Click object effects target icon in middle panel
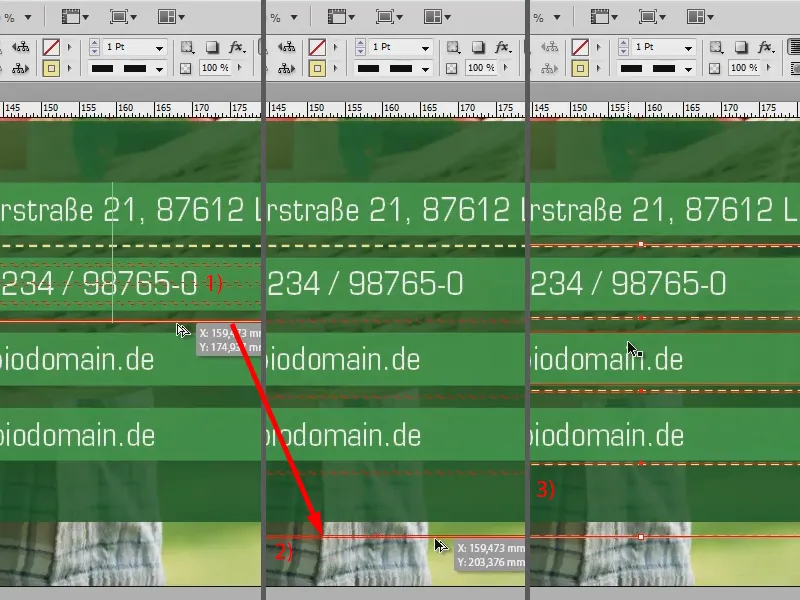Viewport: 800px width, 600px height. coord(453,47)
